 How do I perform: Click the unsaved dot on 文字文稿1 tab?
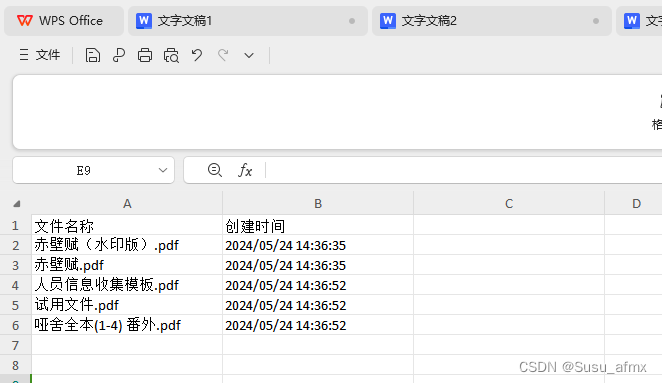352,21
